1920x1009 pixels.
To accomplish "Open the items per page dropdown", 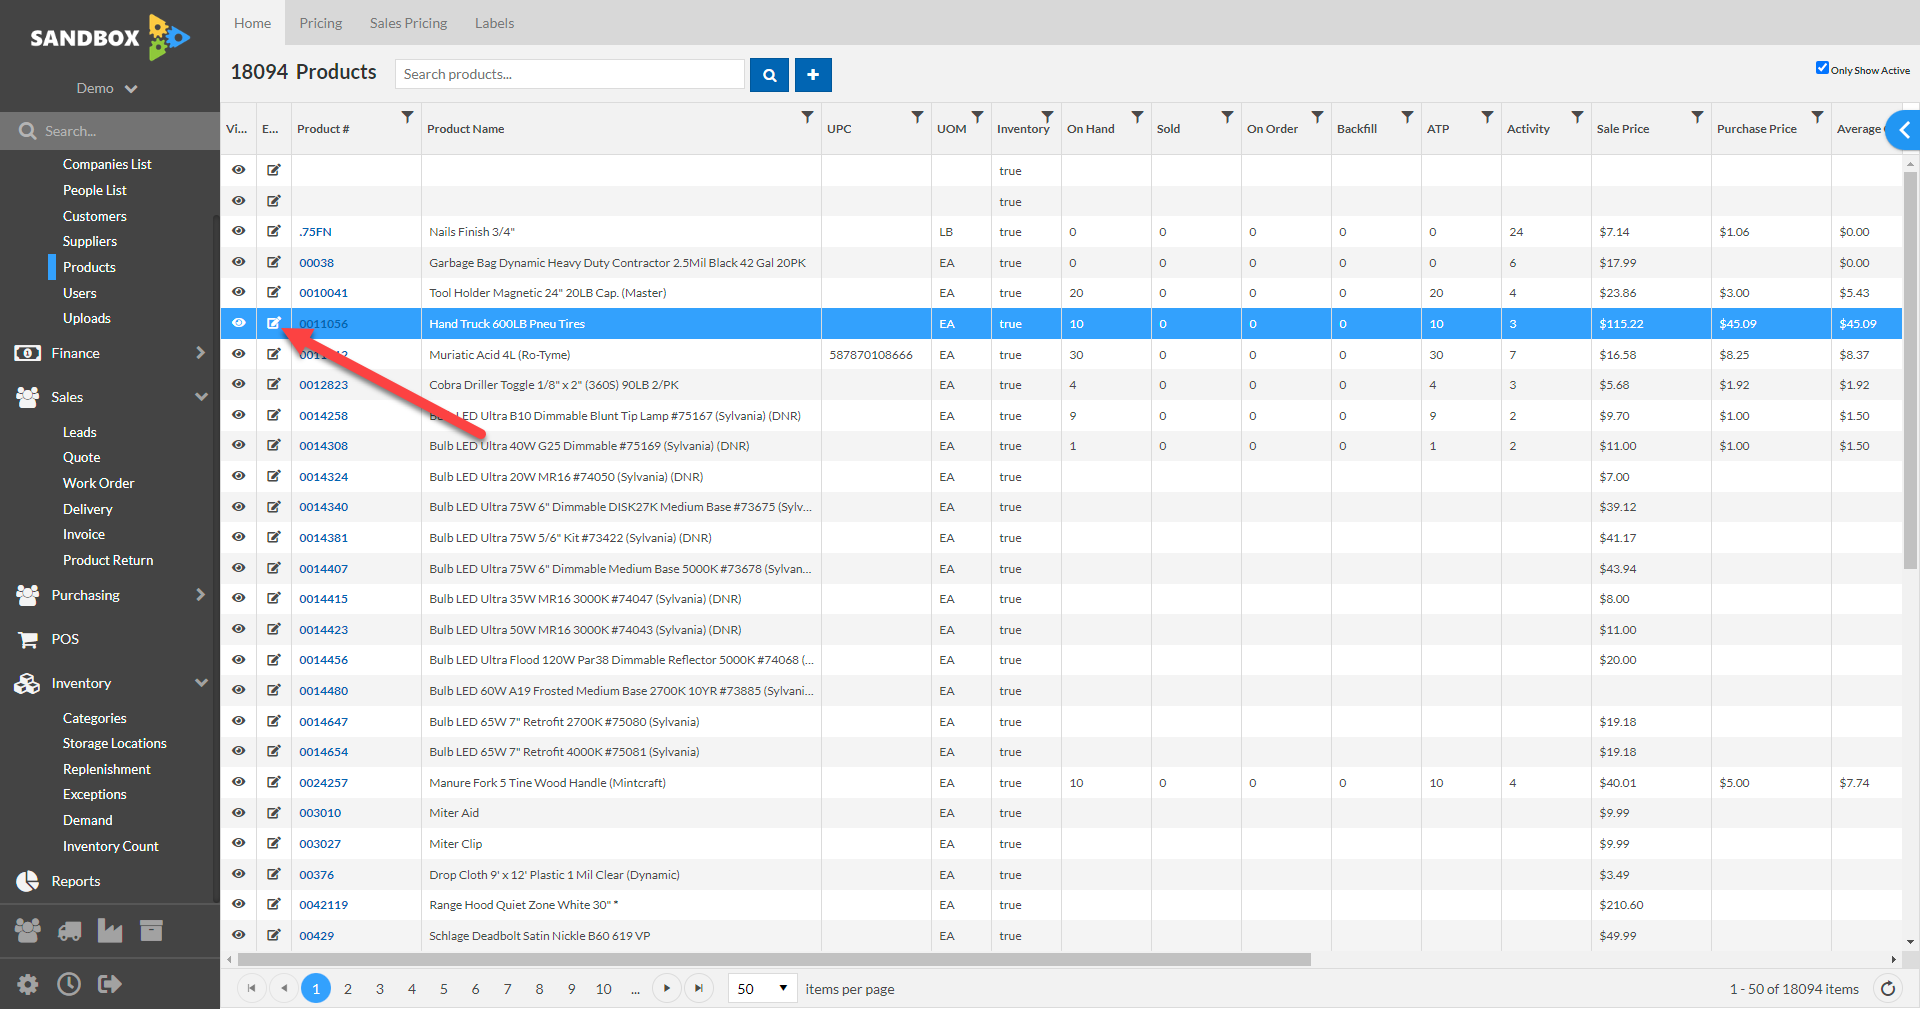I will [x=763, y=989].
